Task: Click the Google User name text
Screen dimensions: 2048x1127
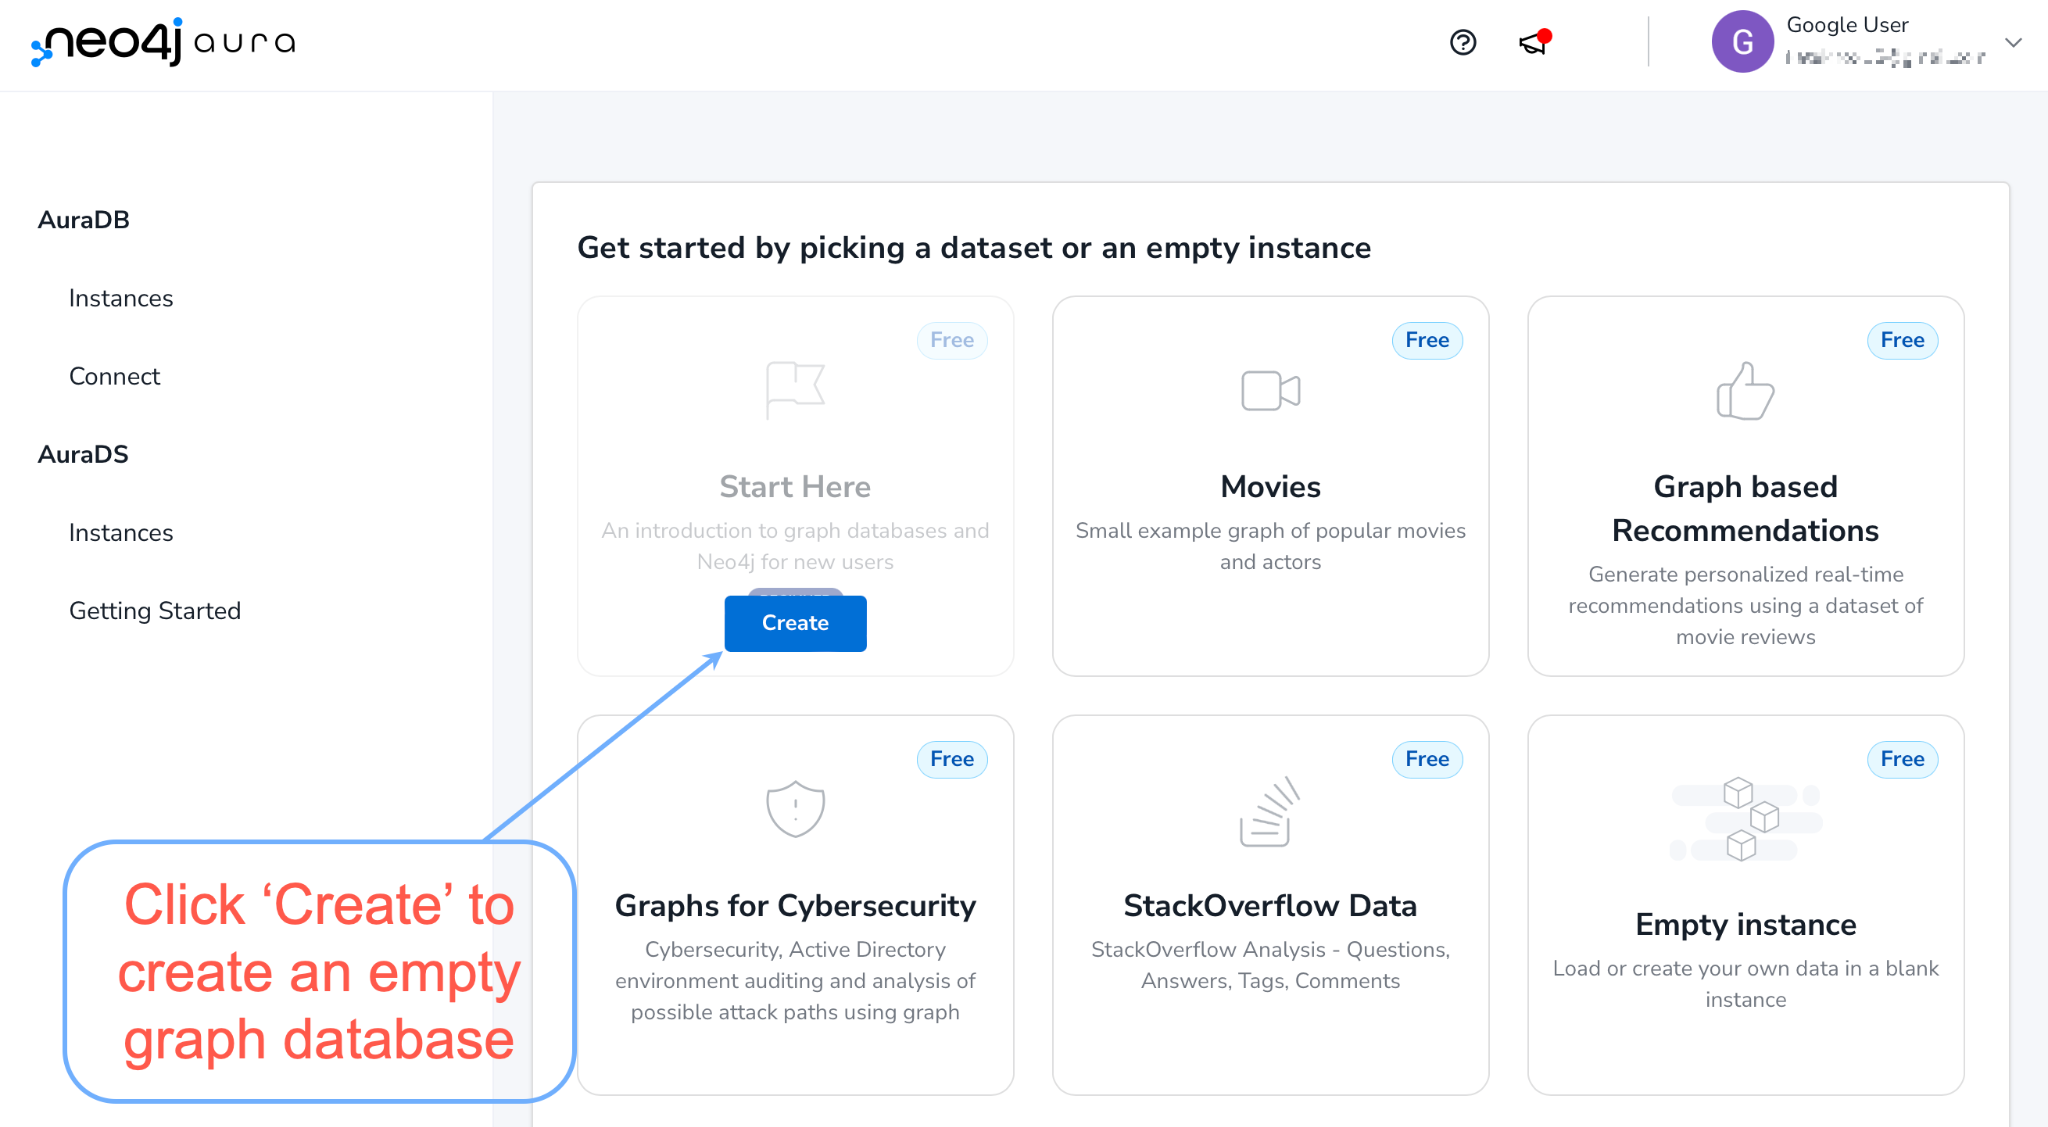Action: [x=1847, y=25]
